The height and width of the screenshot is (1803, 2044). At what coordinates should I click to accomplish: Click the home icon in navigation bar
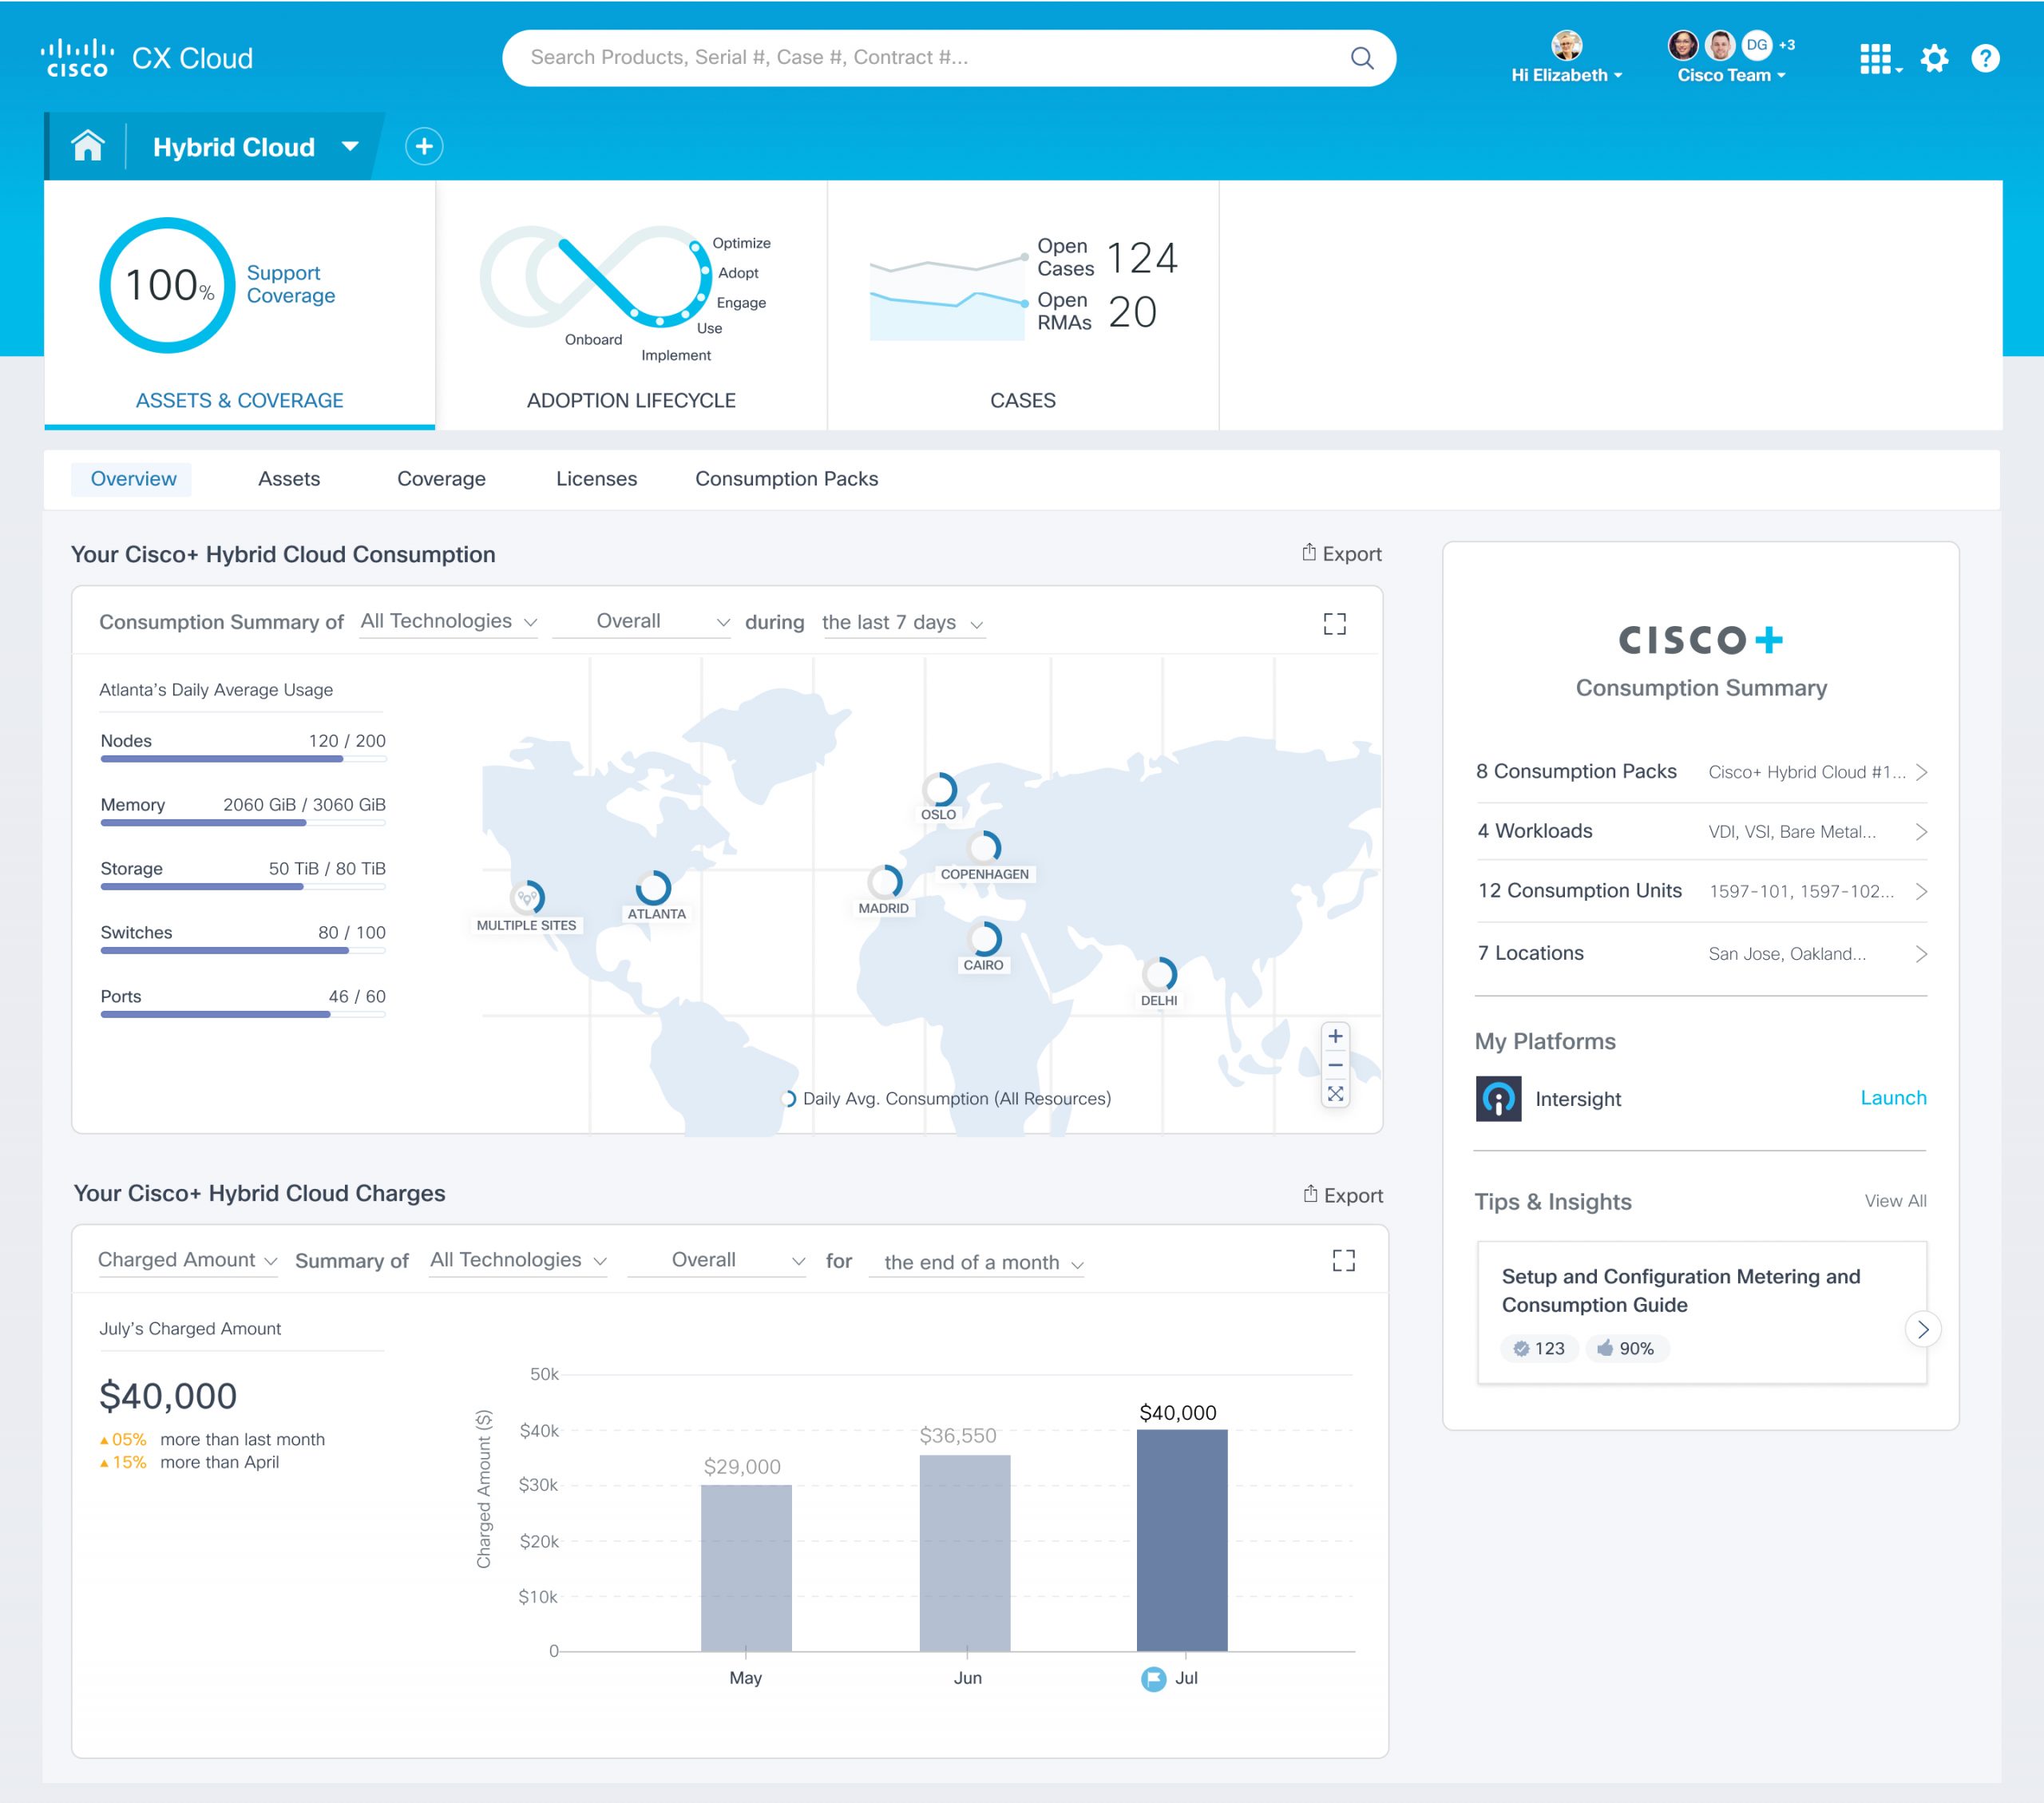[88, 147]
